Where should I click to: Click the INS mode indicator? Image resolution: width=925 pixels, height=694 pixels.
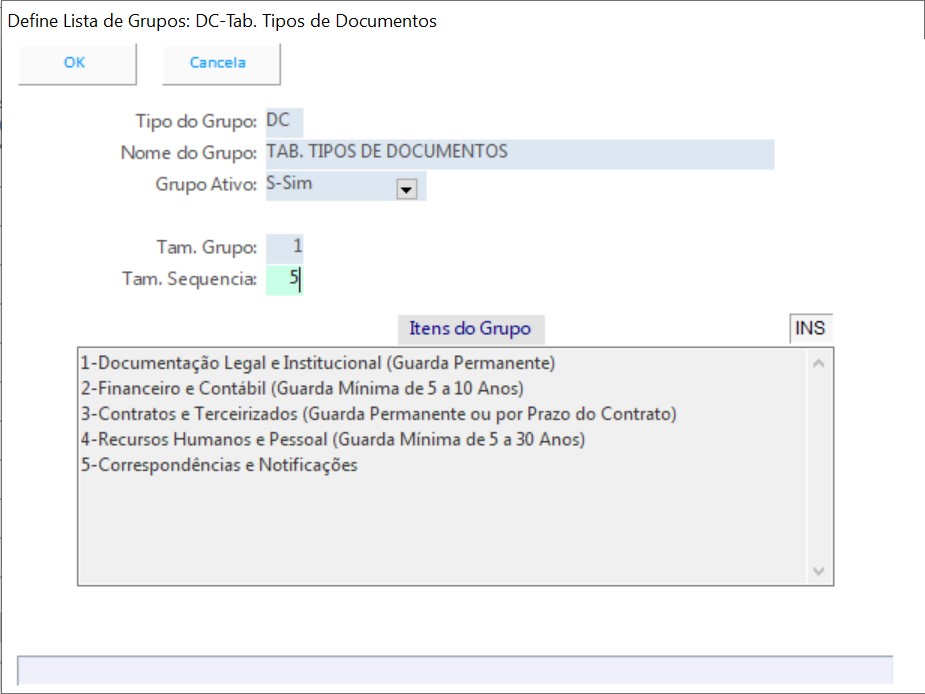tap(810, 328)
